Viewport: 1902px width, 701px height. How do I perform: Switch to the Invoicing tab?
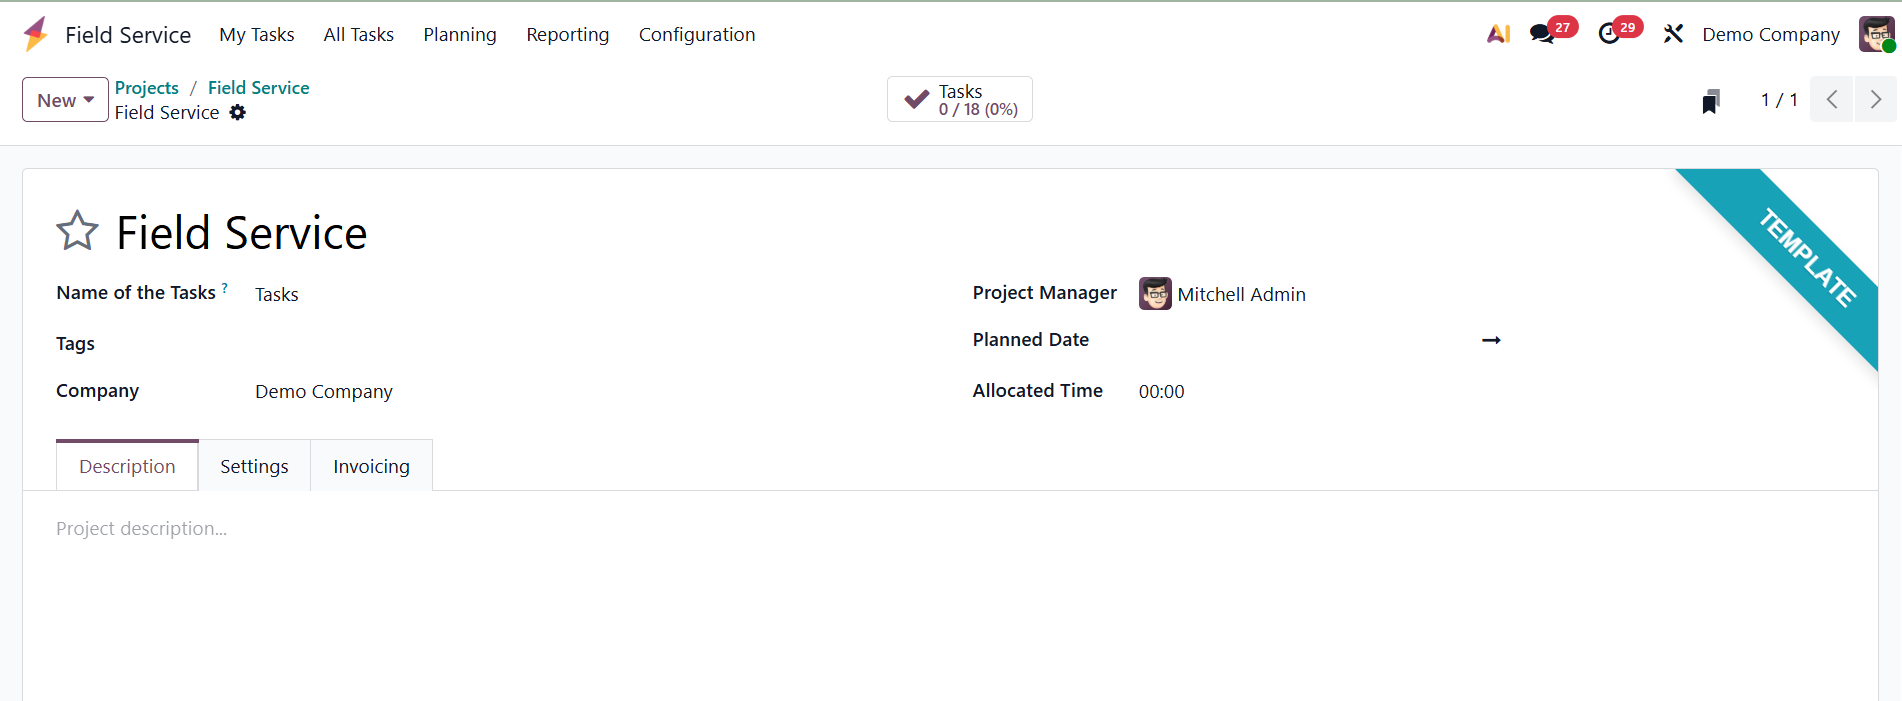[x=371, y=466]
